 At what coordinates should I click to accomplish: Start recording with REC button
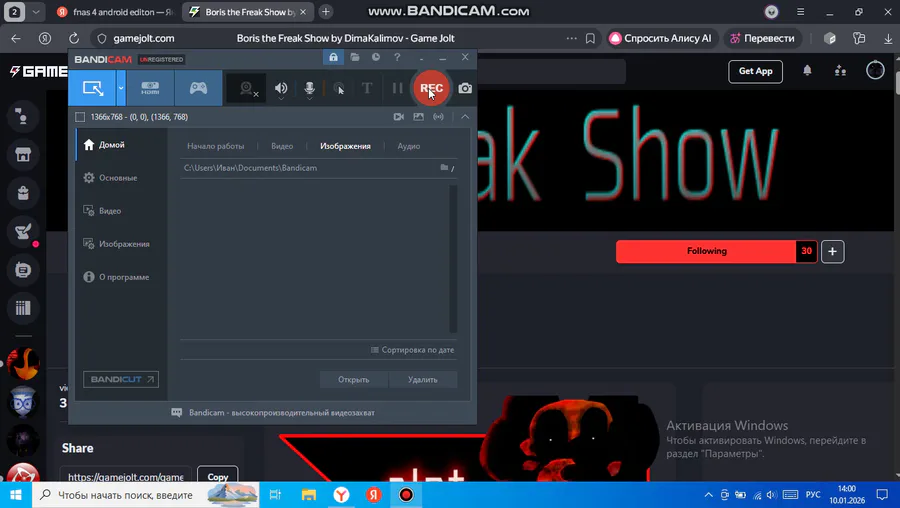431,88
